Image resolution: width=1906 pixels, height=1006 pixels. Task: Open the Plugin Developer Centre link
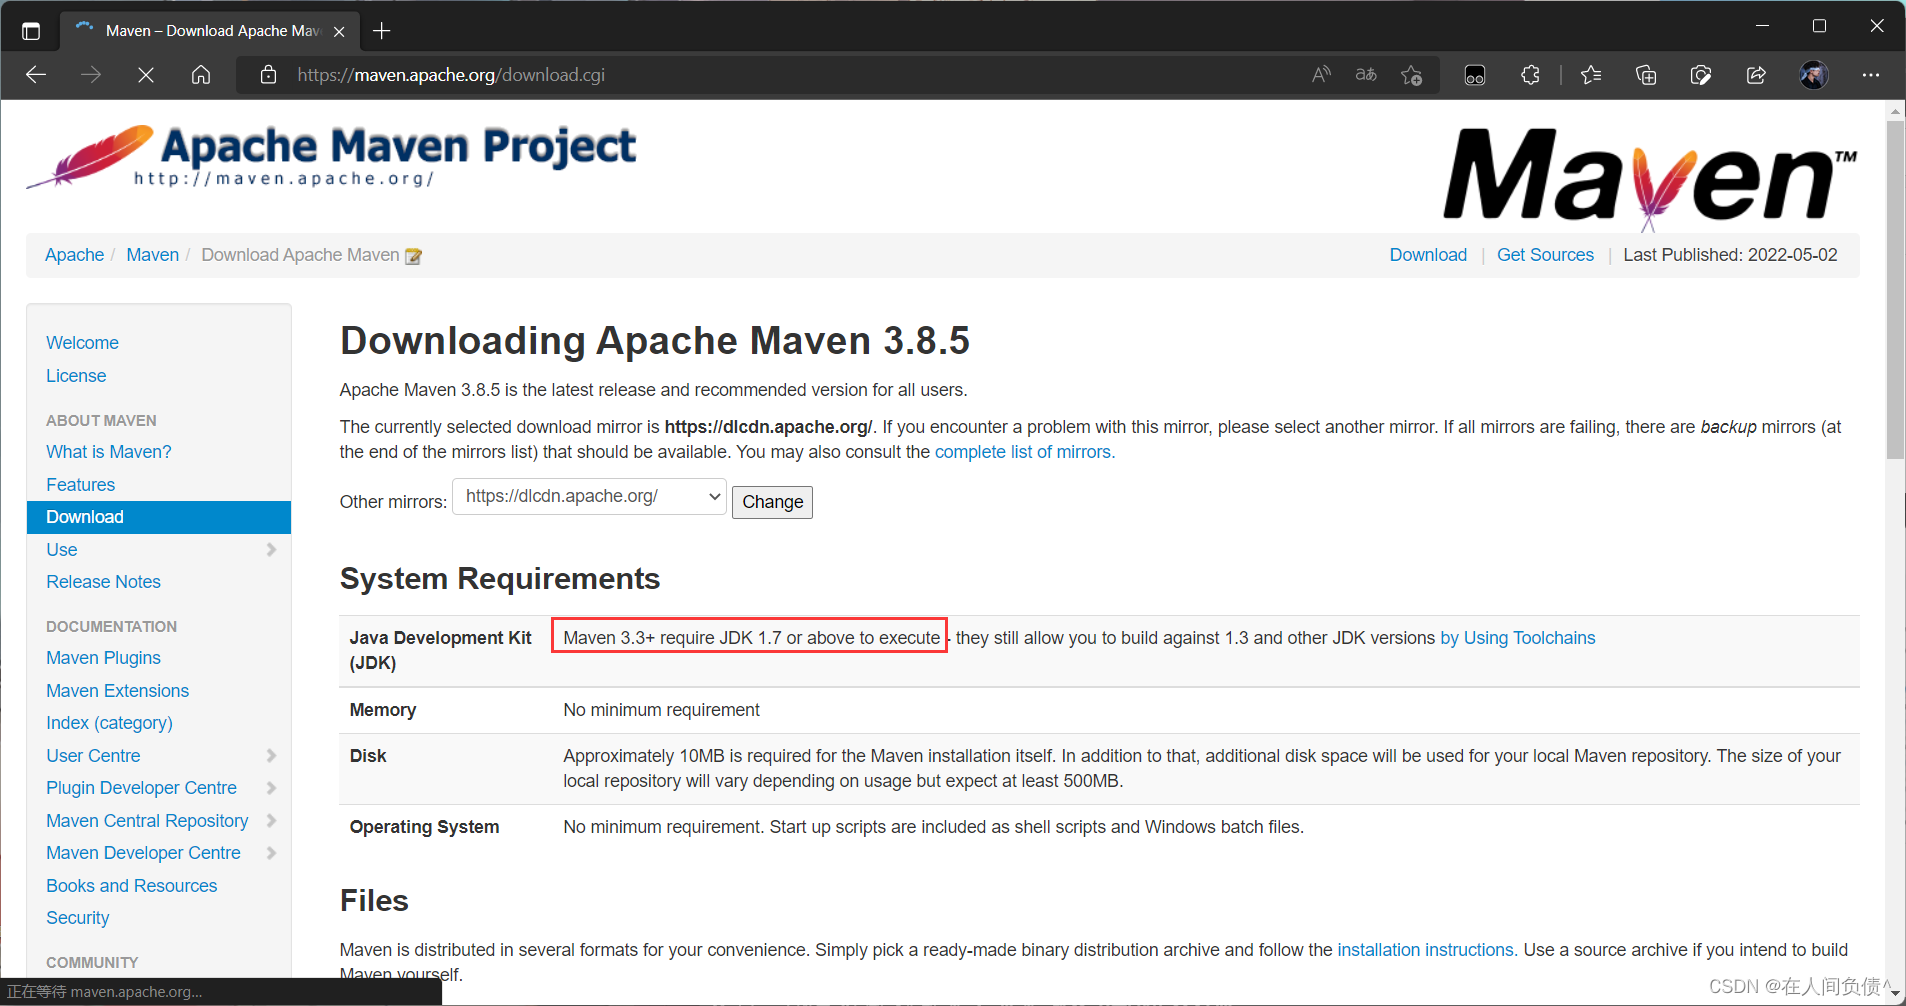click(x=141, y=788)
